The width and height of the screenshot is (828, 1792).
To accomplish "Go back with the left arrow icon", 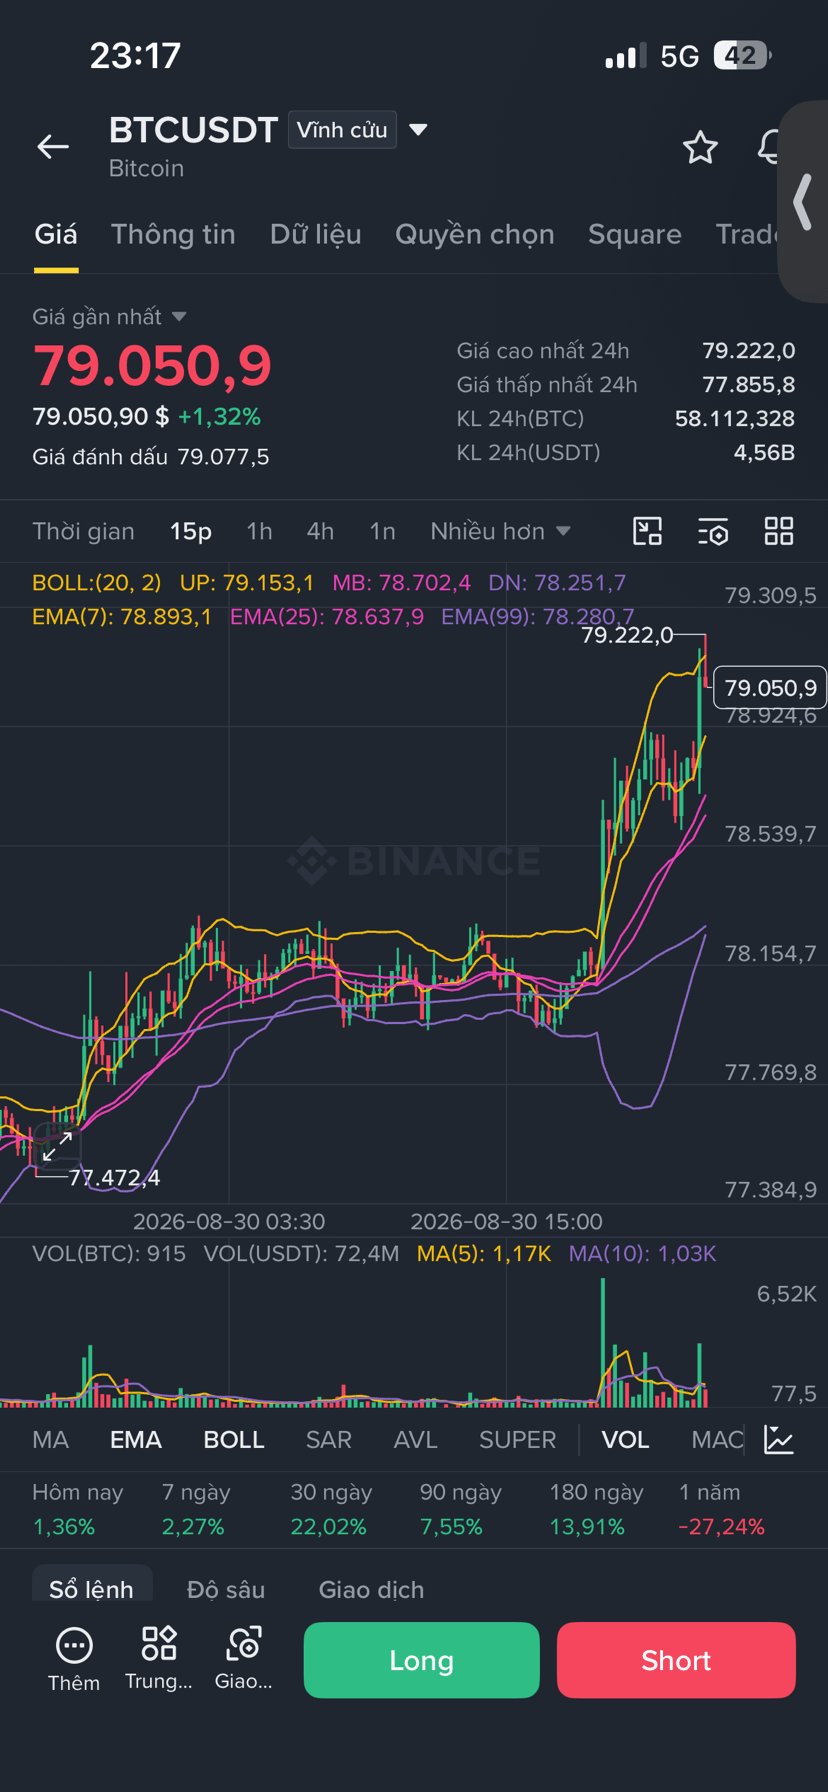I will (x=53, y=147).
